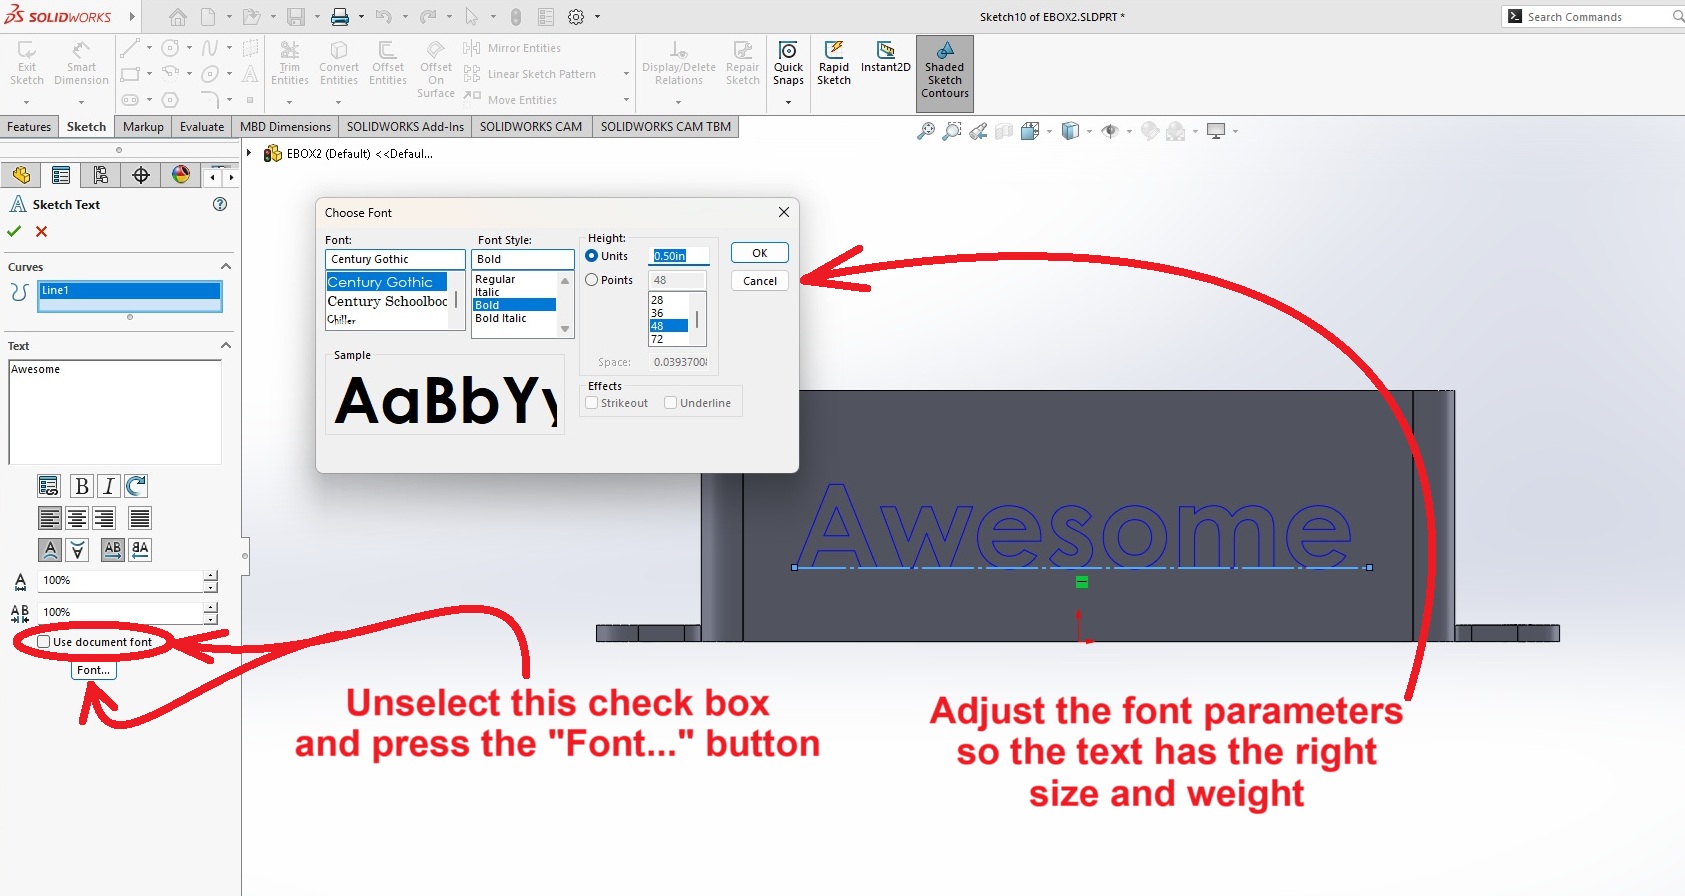Collapse the Curves section
This screenshot has height=896, width=1685.
226,267
